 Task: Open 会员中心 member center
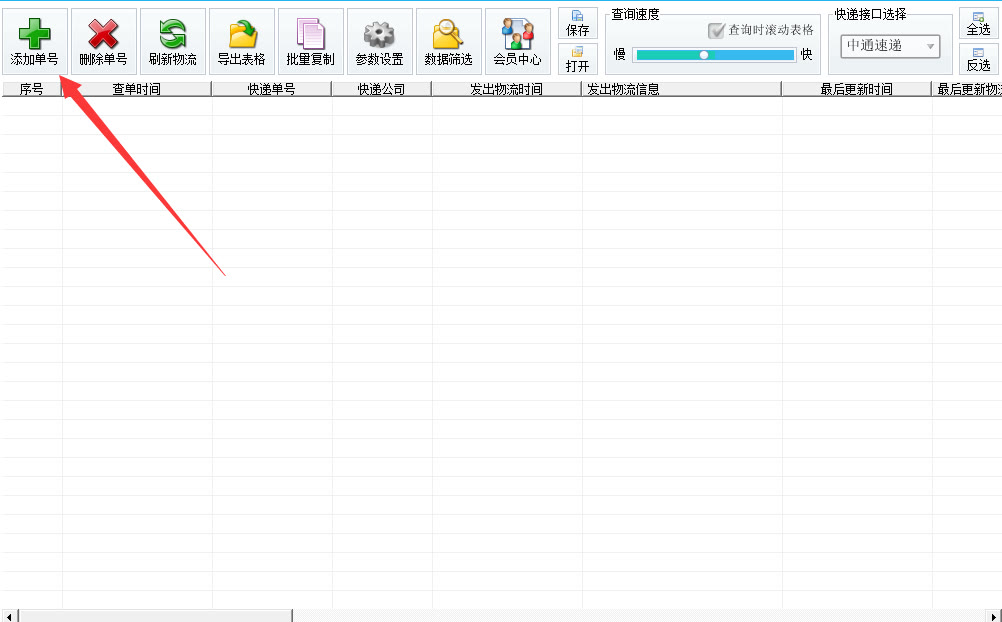coord(518,42)
